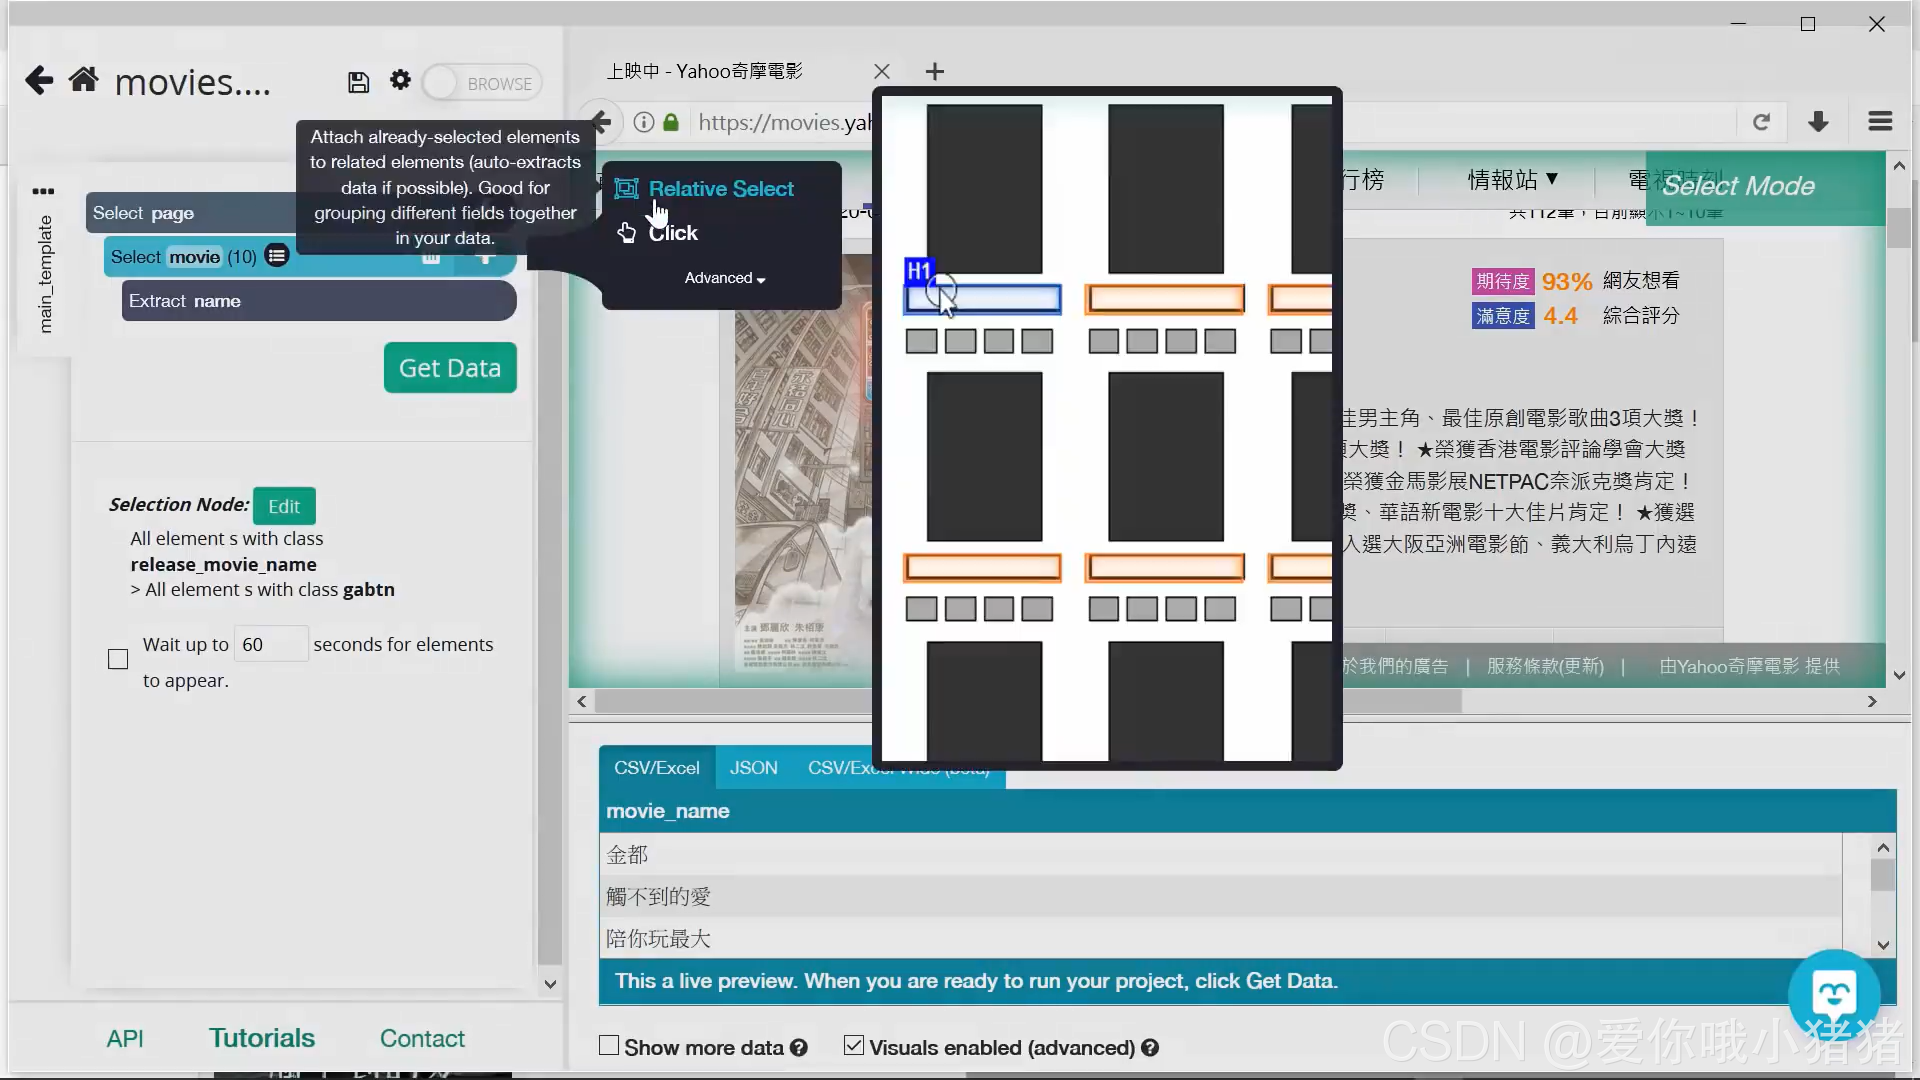The width and height of the screenshot is (1920, 1080).
Task: Reload the embedded browser page
Action: coord(1761,122)
